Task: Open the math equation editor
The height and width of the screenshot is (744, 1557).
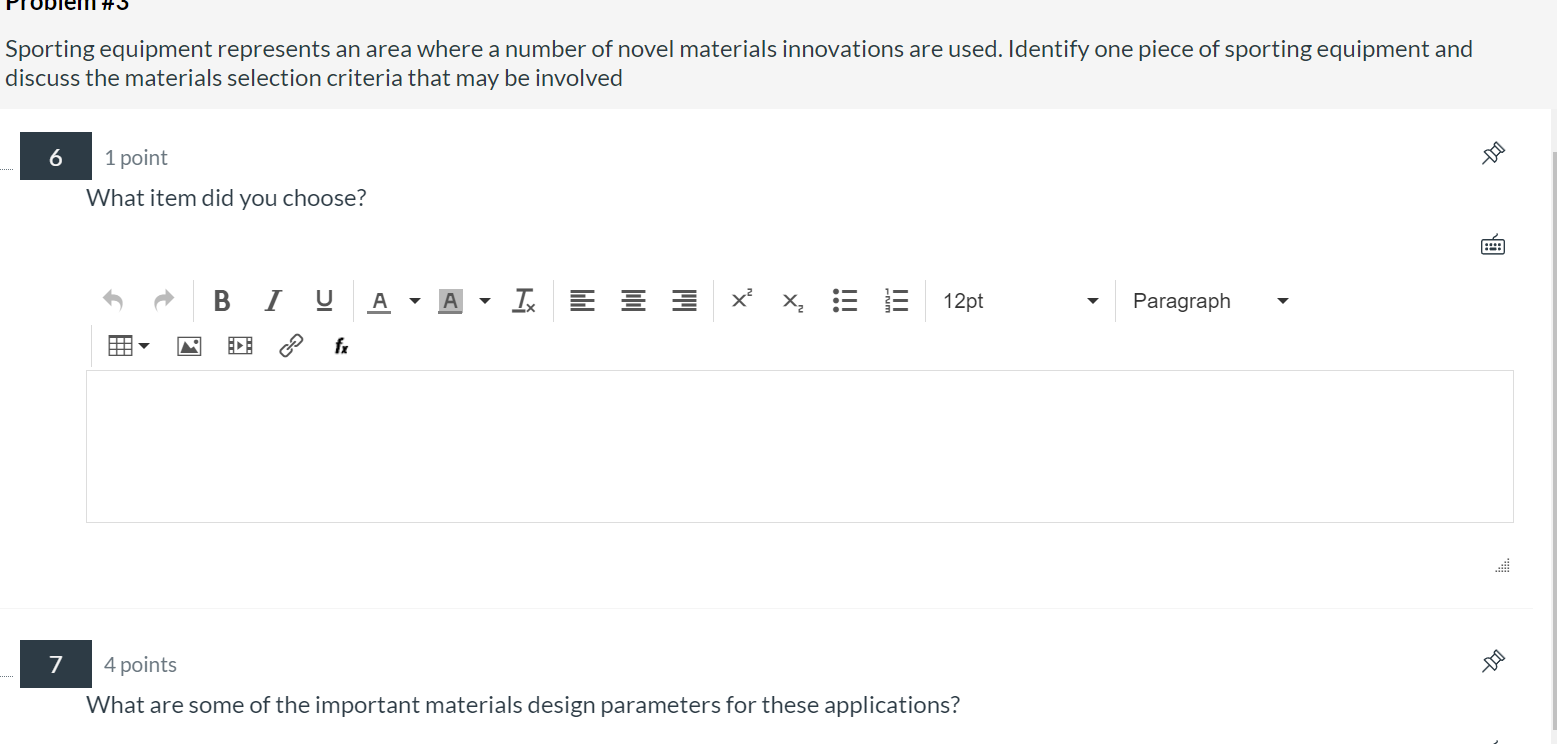Action: tap(341, 346)
